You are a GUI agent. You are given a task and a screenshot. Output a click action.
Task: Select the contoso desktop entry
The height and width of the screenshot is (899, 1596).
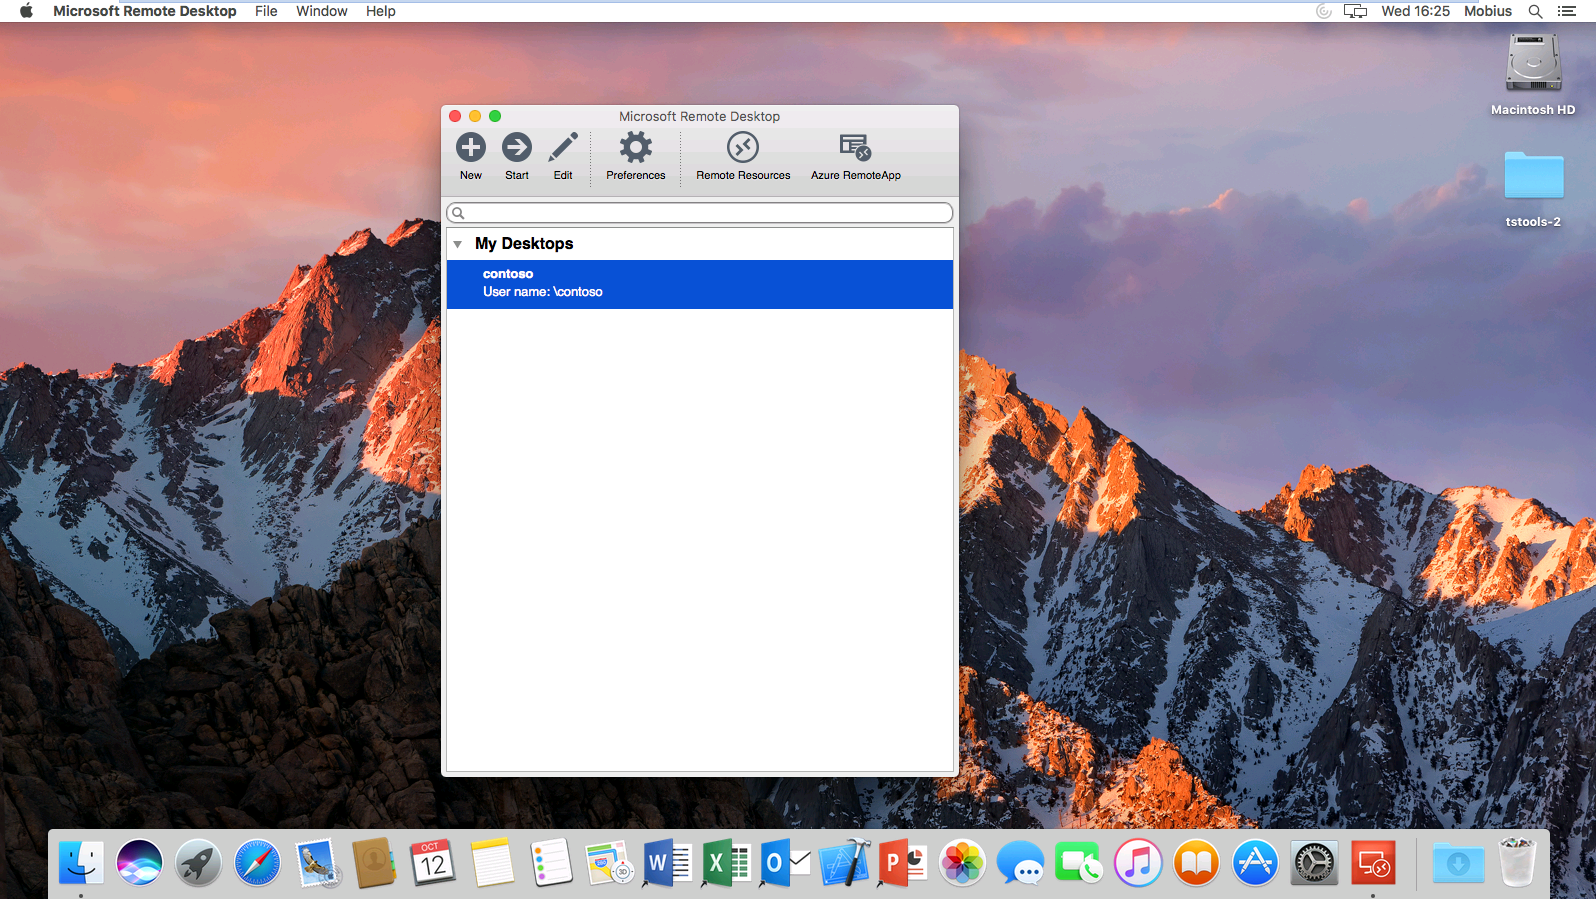pos(700,284)
